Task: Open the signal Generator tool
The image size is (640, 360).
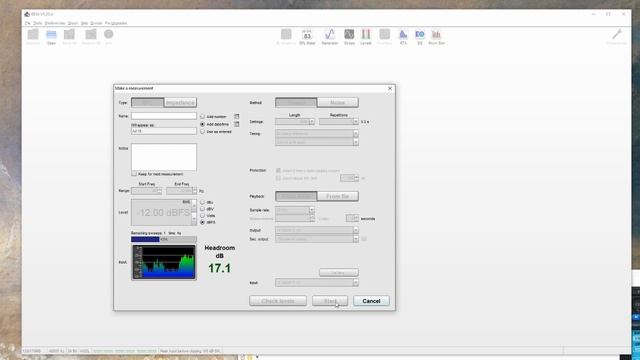Action: 330,36
